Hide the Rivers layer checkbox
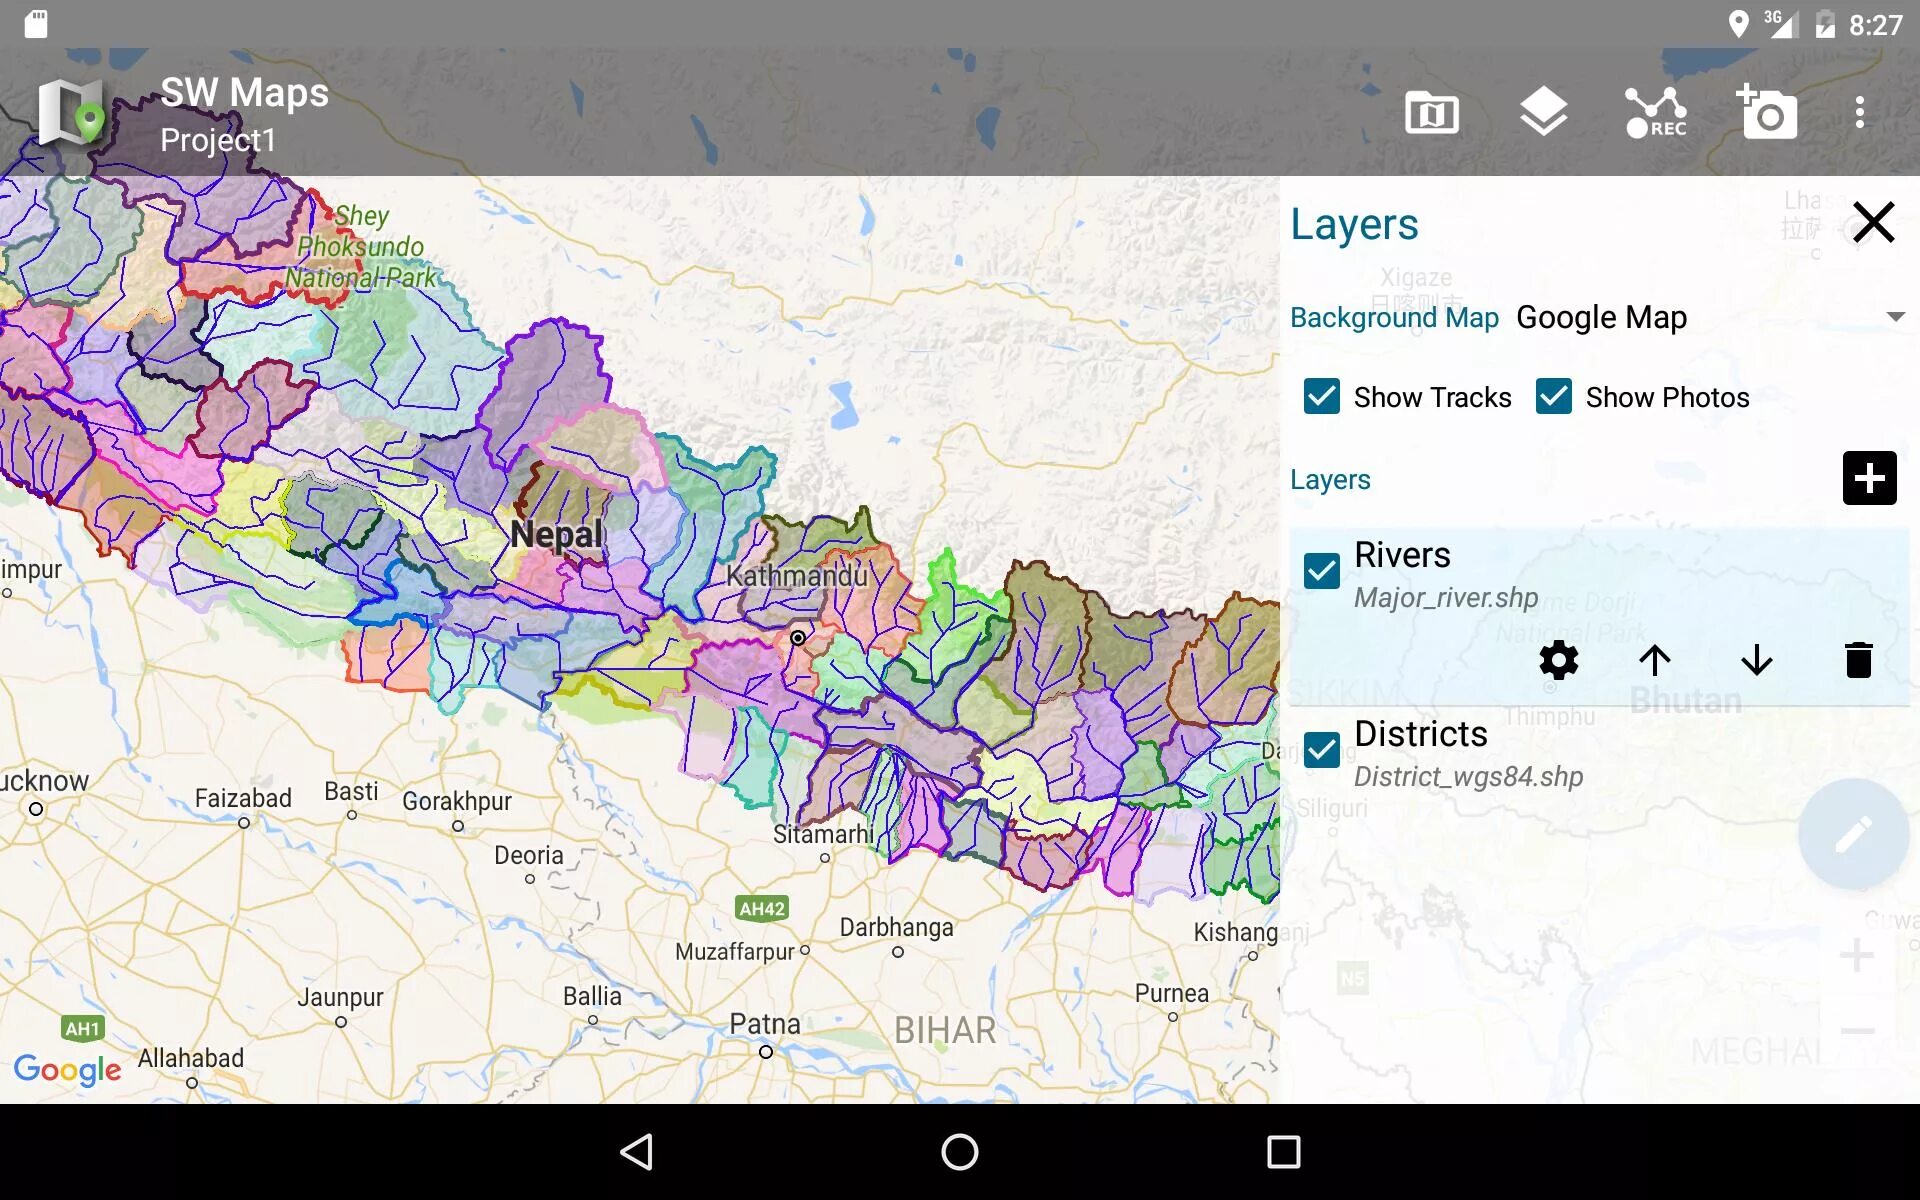This screenshot has width=1920, height=1200. 1321,571
